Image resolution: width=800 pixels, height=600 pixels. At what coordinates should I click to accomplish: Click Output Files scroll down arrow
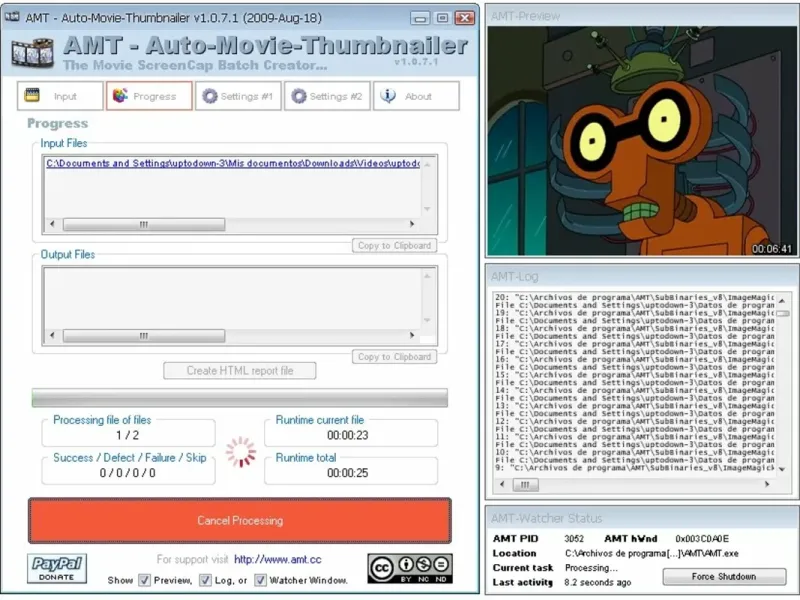[x=428, y=320]
